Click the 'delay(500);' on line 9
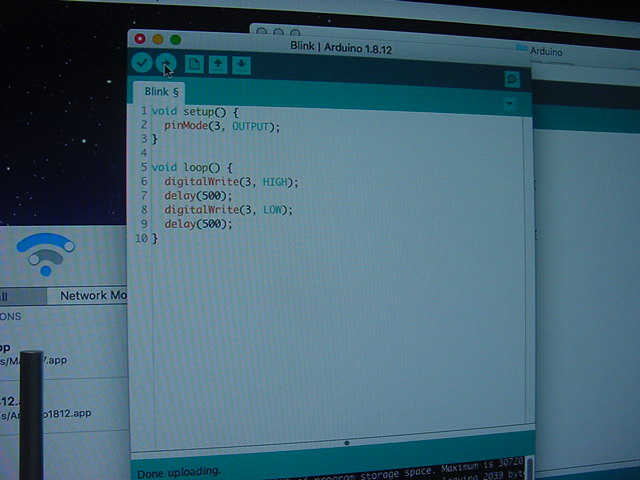Screen dimensions: 640x480 [198, 224]
